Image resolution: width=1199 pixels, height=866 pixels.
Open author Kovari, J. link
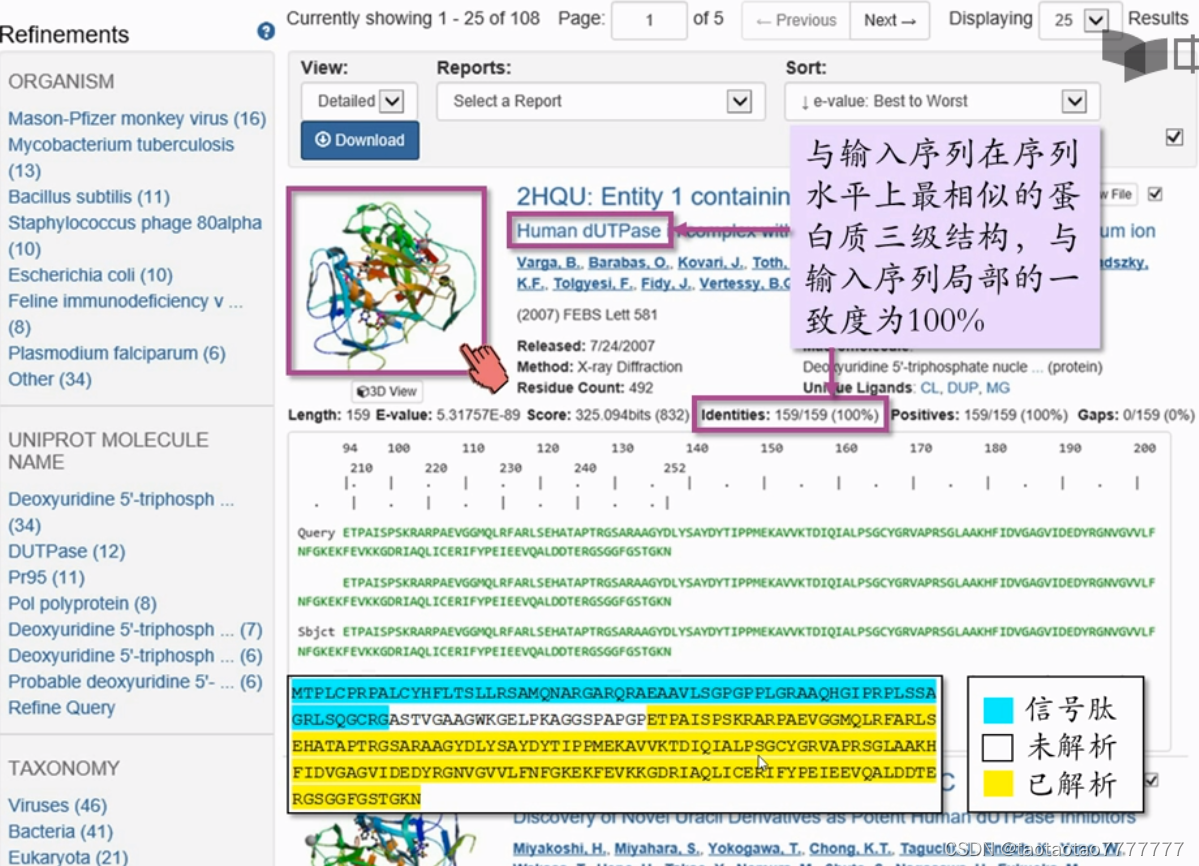pyautogui.click(x=710, y=262)
